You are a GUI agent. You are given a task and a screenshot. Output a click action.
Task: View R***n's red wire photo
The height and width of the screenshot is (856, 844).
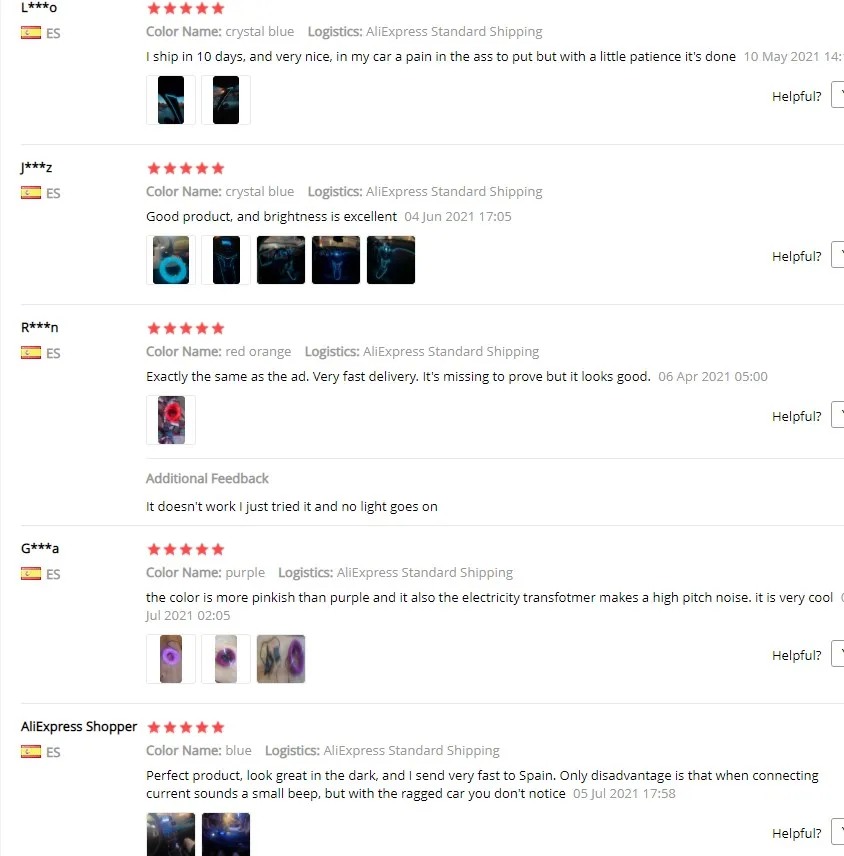171,420
